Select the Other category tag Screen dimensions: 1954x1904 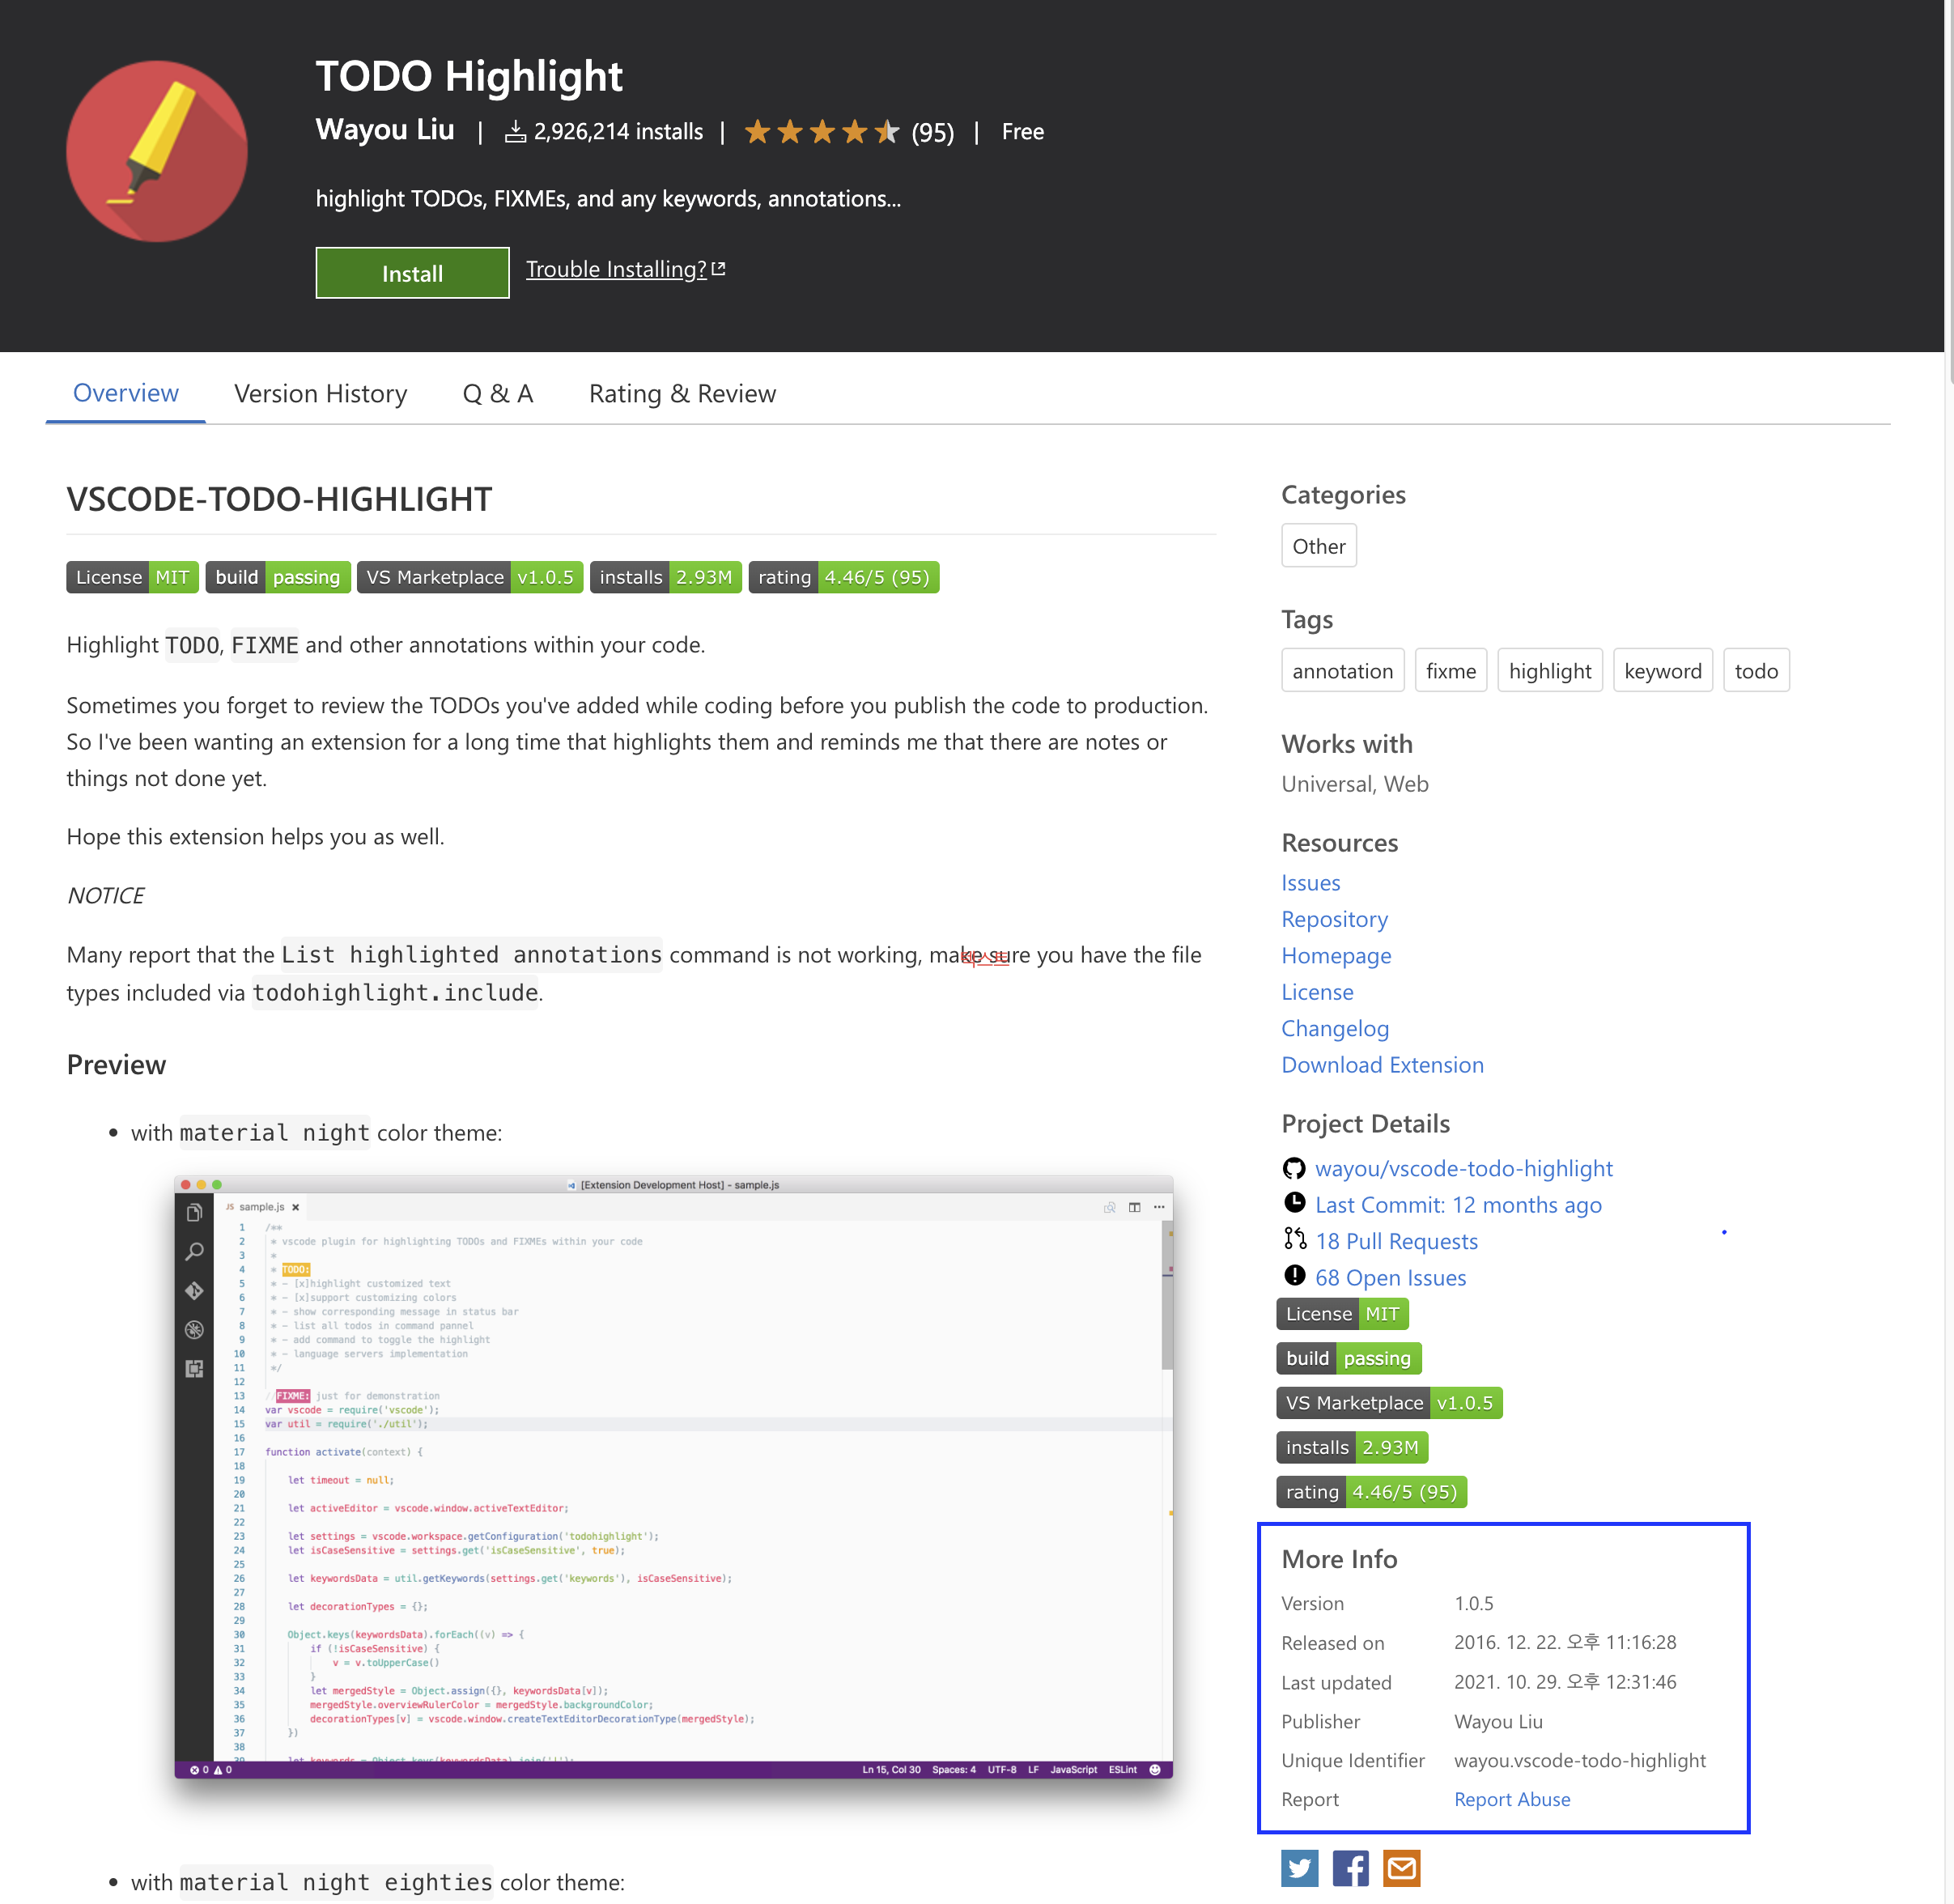coord(1318,546)
